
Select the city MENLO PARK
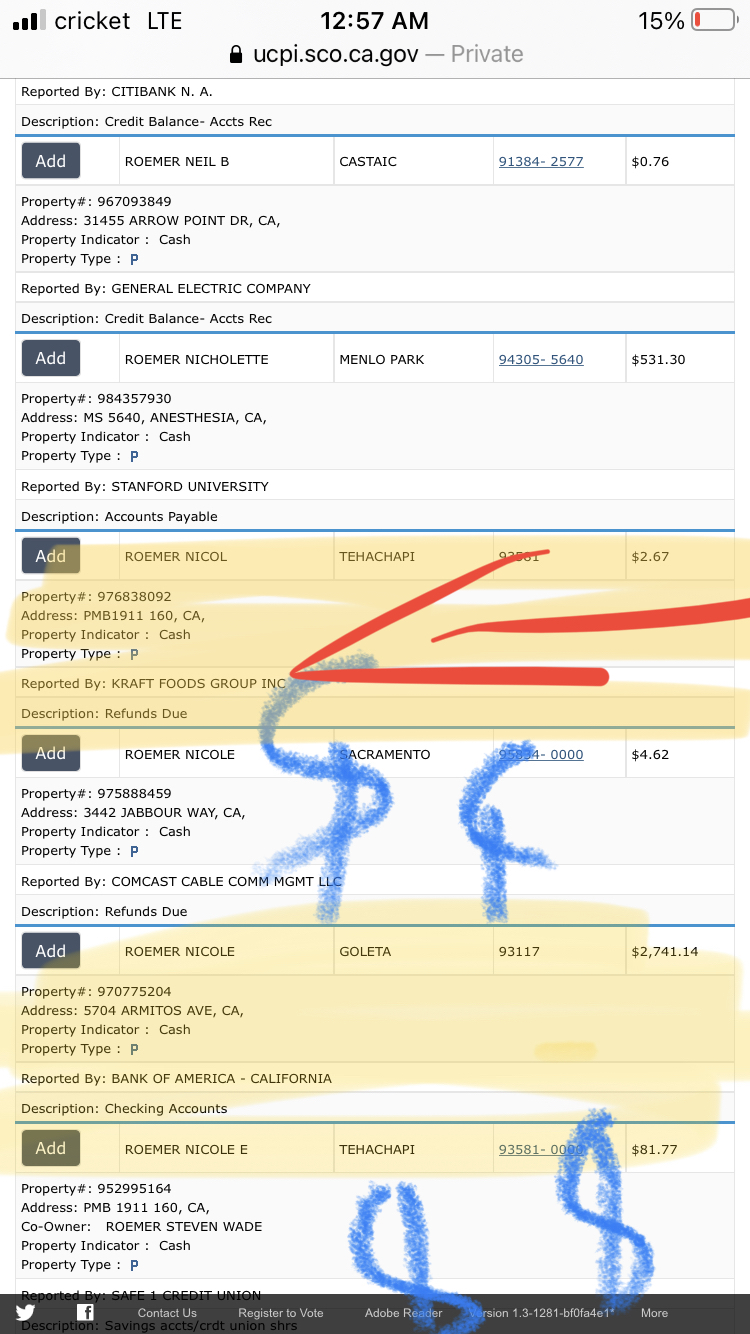(382, 360)
